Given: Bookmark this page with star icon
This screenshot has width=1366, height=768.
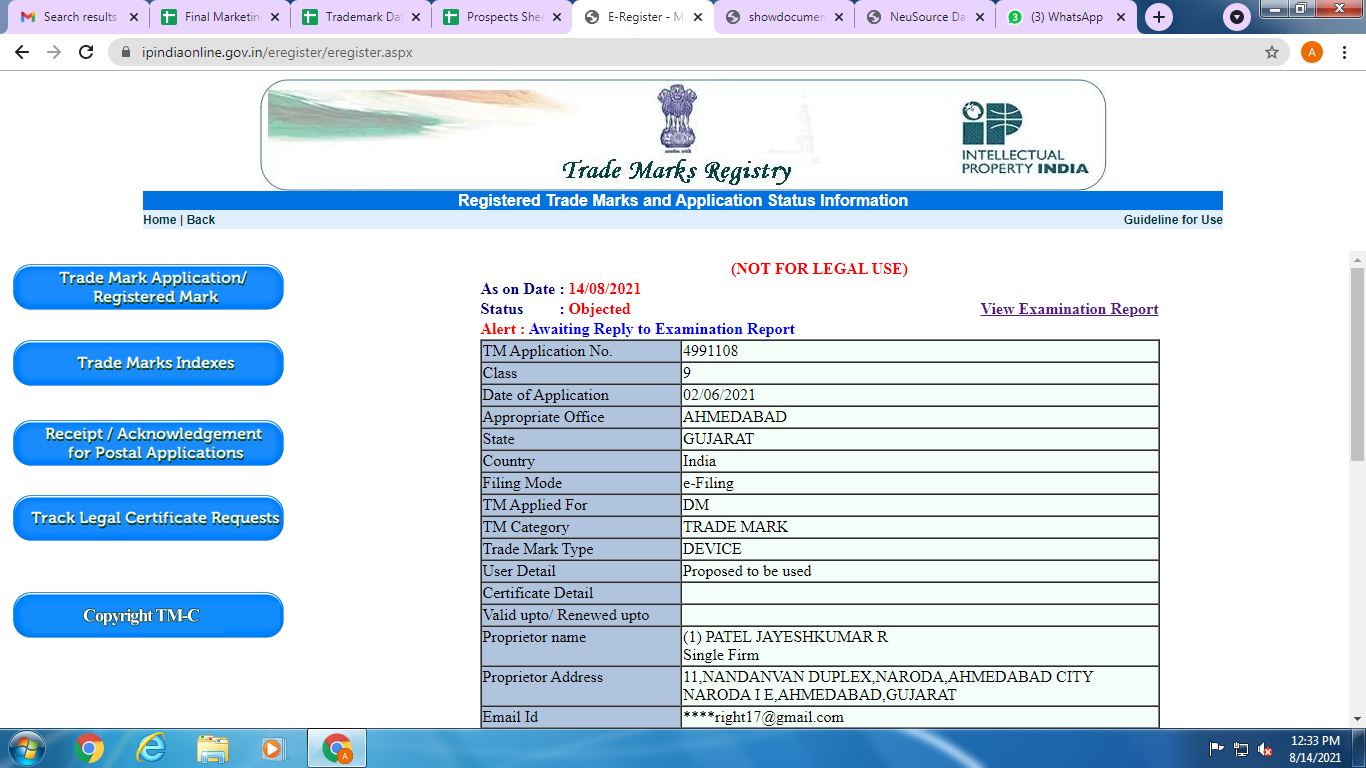Looking at the screenshot, I should (x=1272, y=52).
